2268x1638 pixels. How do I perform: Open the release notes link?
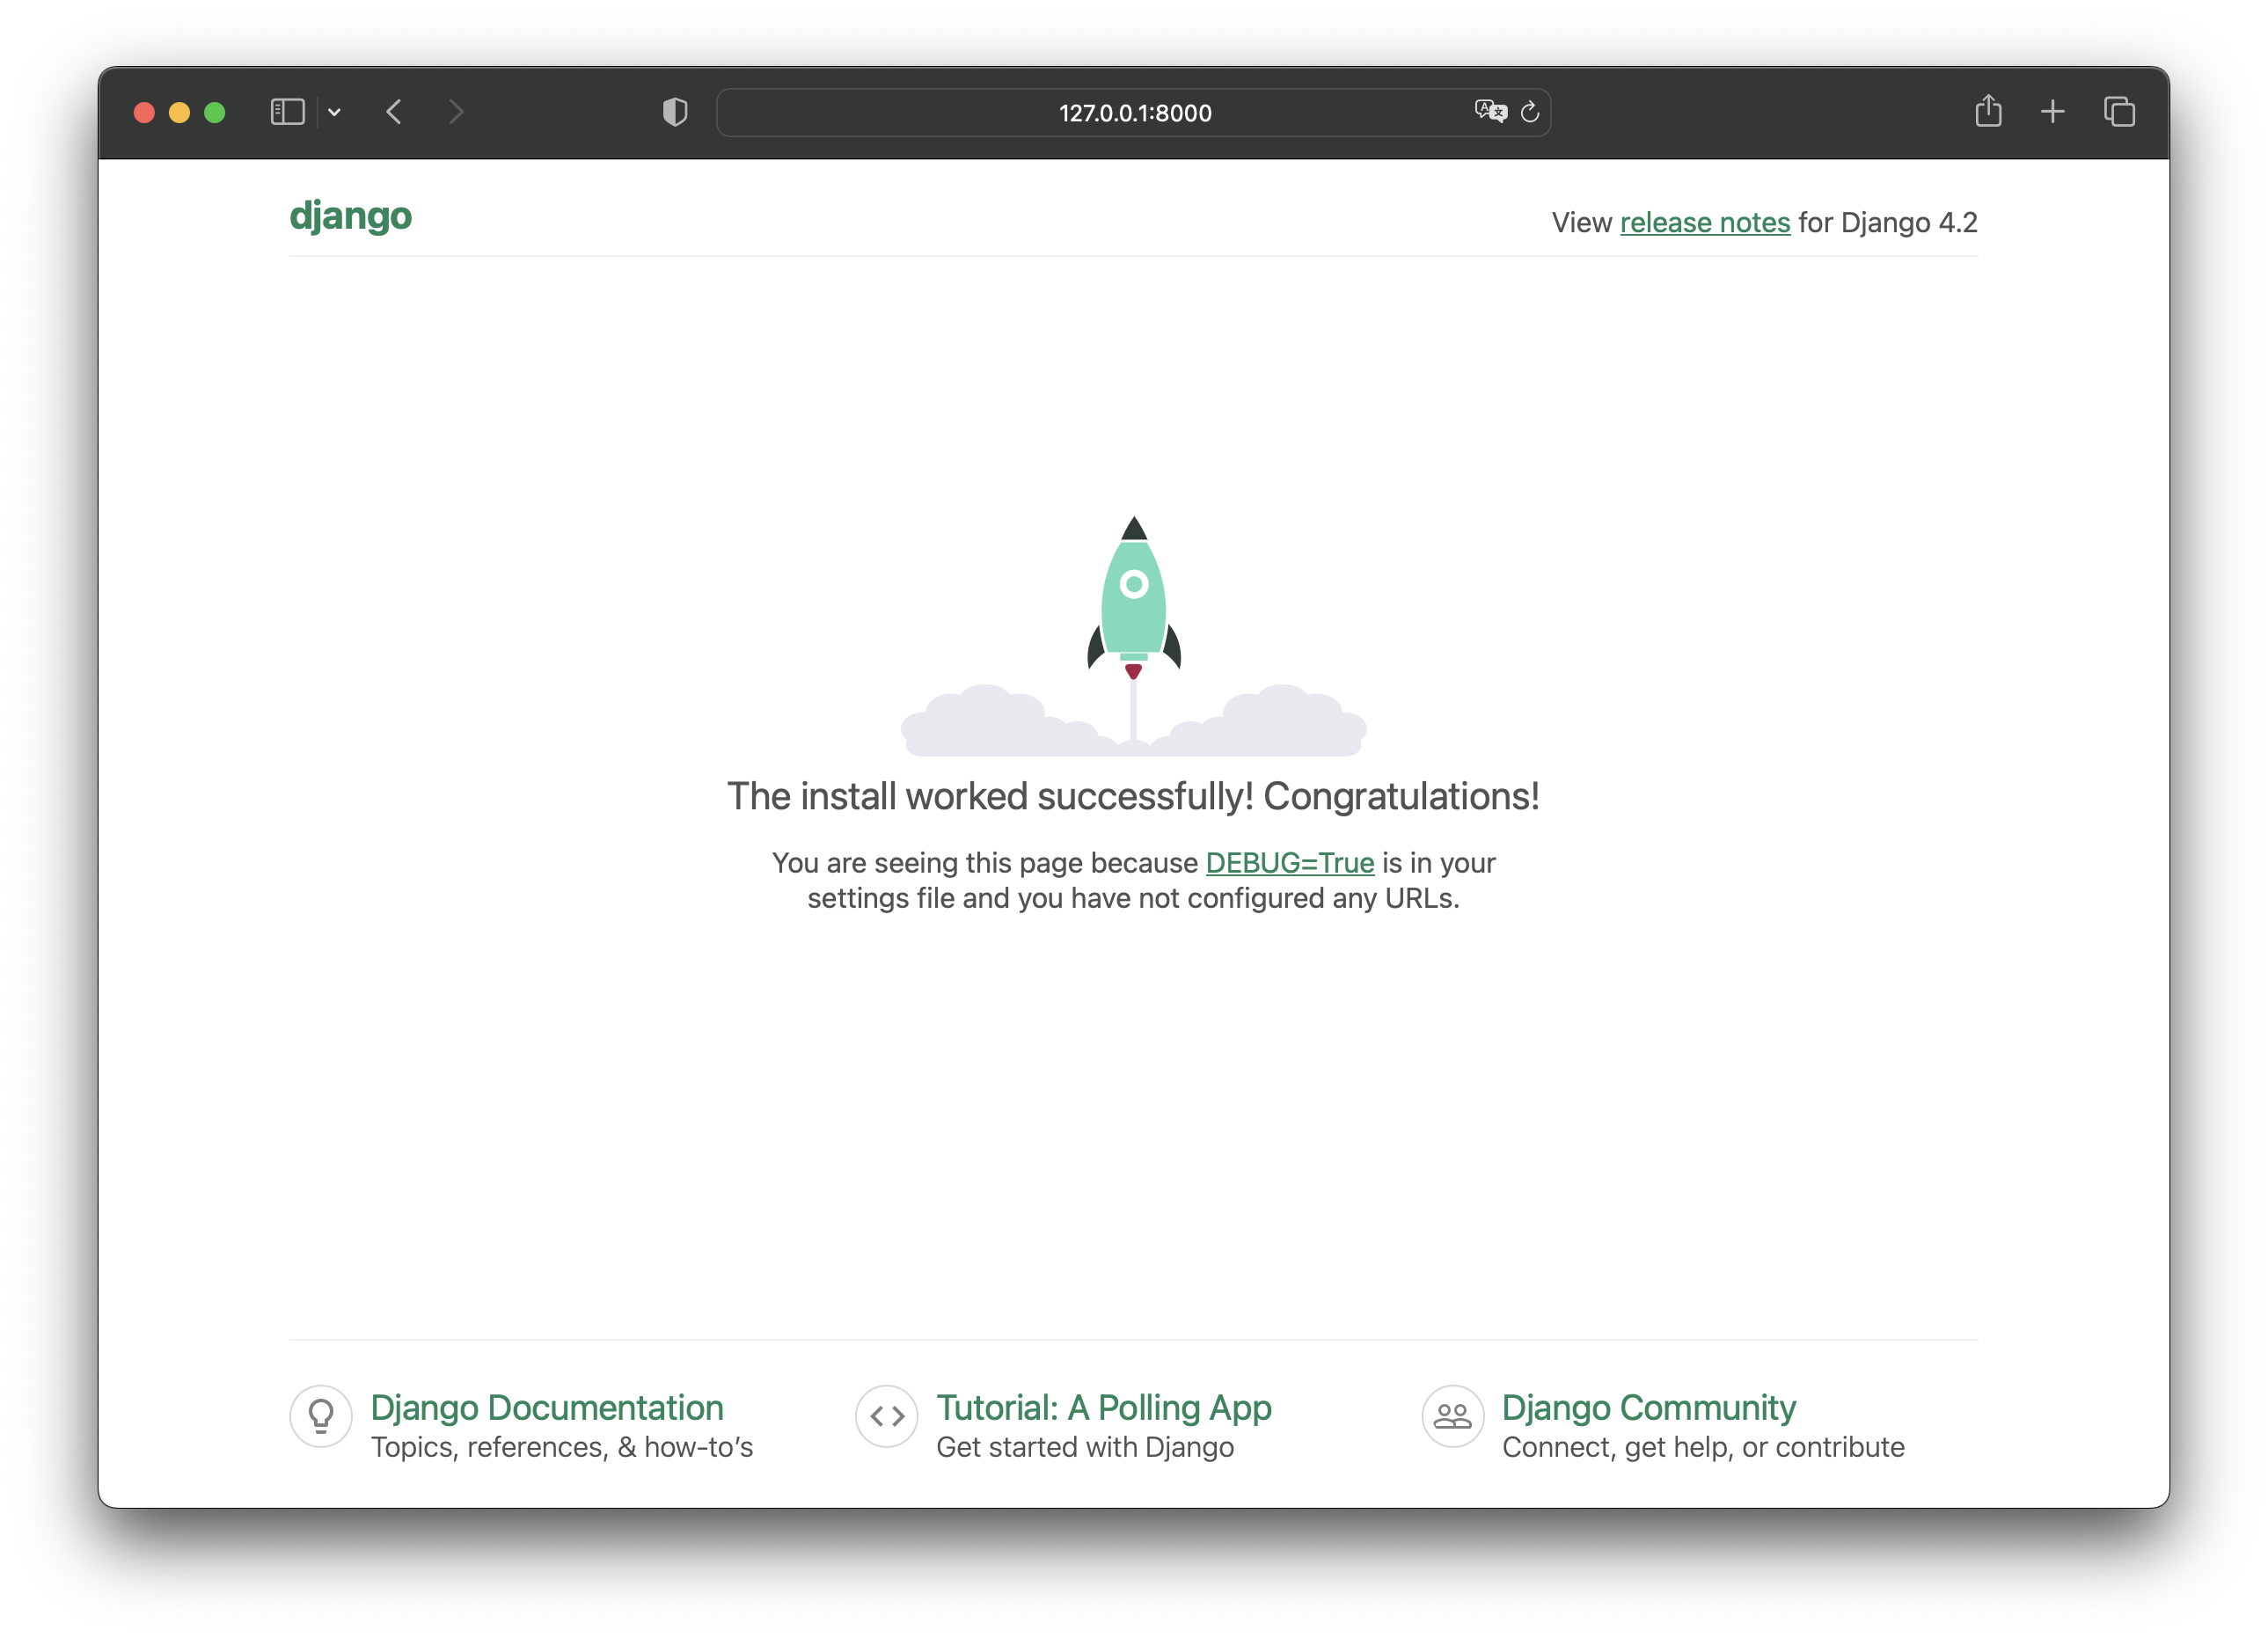pyautogui.click(x=1705, y=222)
